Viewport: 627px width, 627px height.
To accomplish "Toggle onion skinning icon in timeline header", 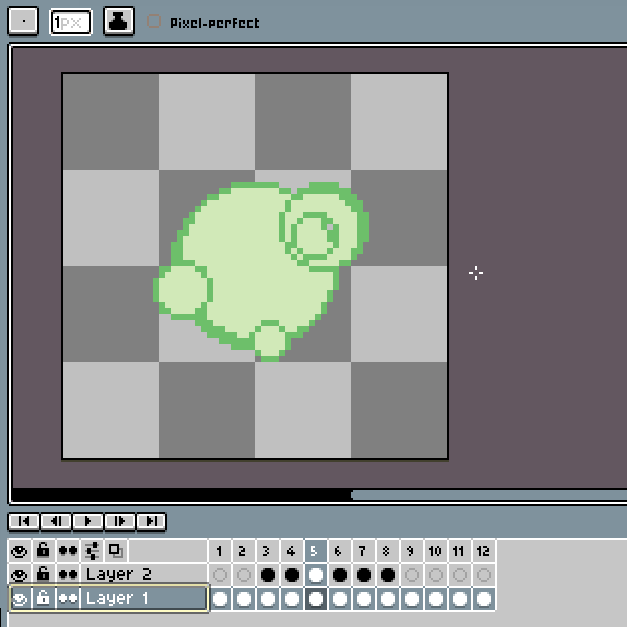I will (116, 551).
